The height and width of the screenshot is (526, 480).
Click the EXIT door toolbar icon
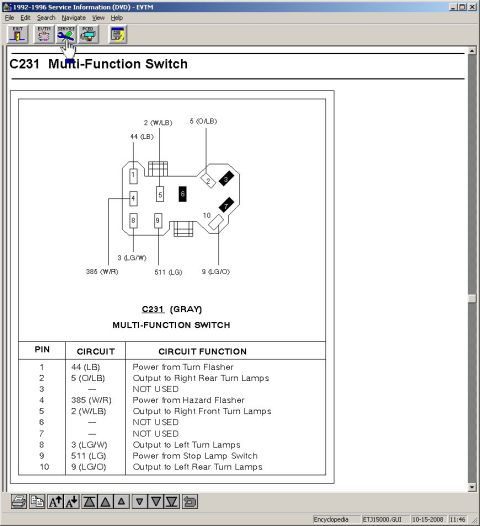[x=18, y=34]
